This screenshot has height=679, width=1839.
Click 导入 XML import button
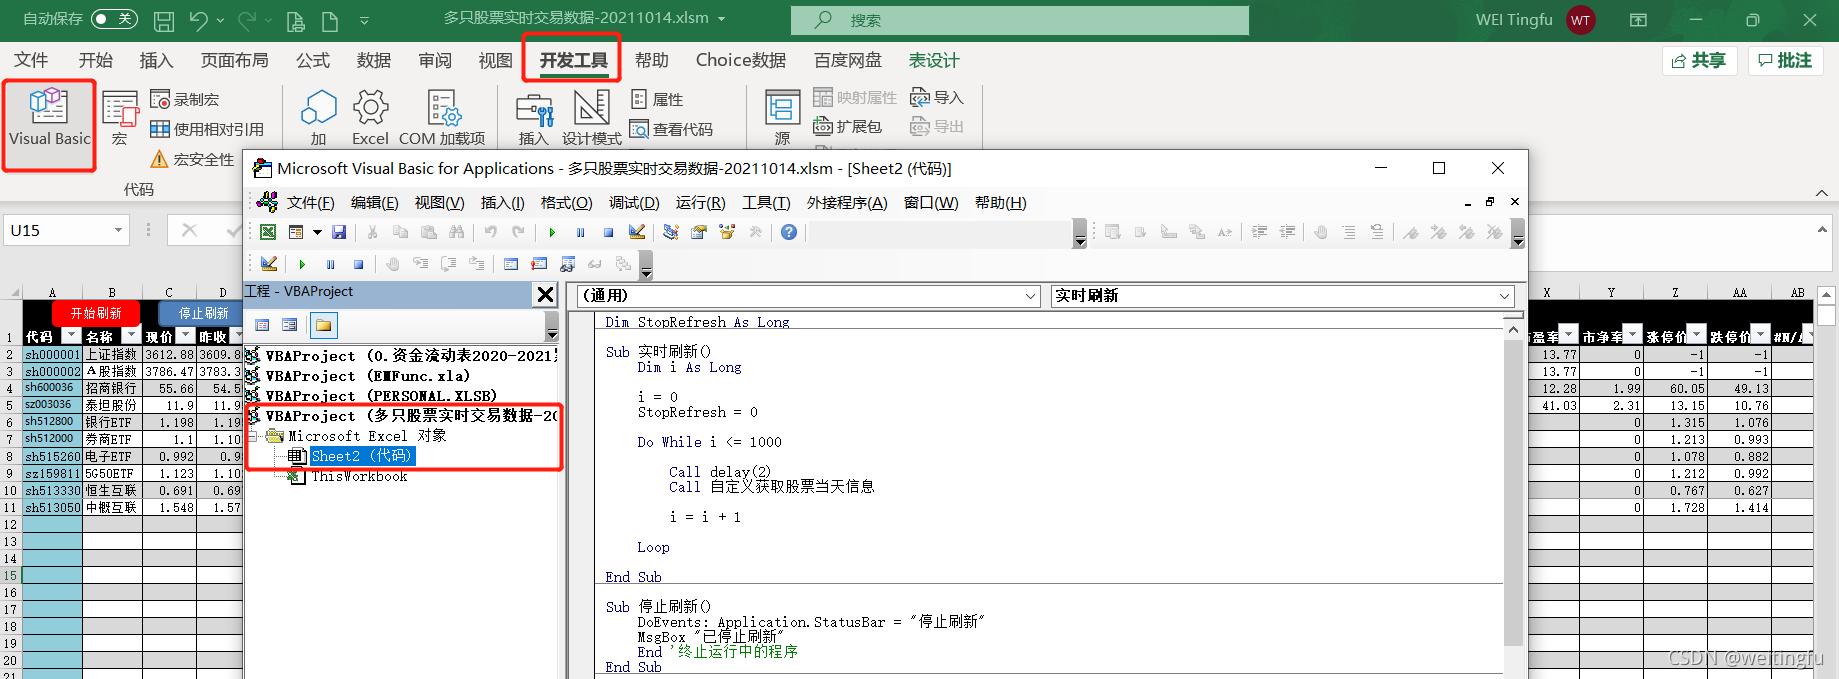(x=937, y=97)
